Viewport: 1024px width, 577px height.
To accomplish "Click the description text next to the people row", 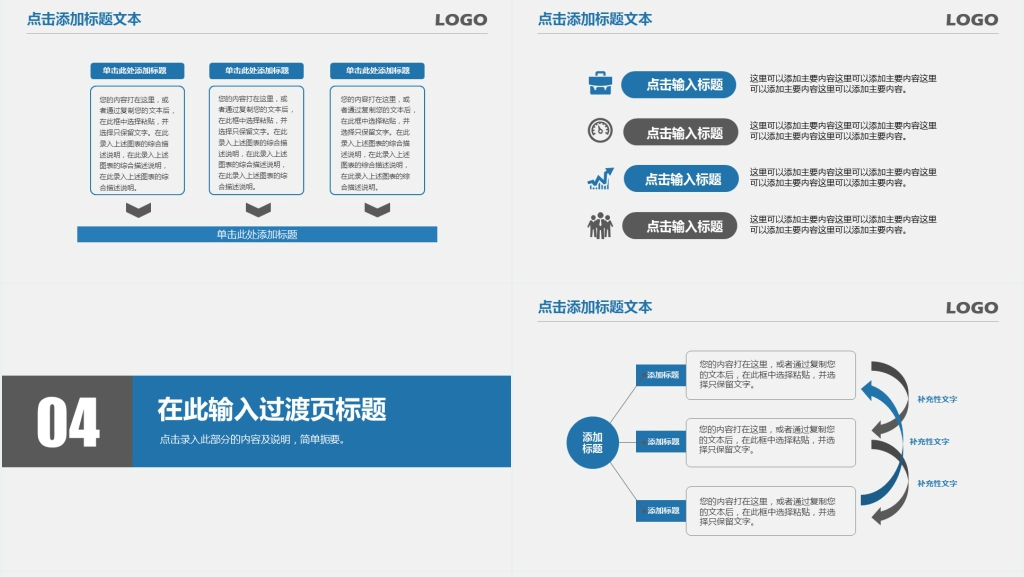I will (x=842, y=225).
